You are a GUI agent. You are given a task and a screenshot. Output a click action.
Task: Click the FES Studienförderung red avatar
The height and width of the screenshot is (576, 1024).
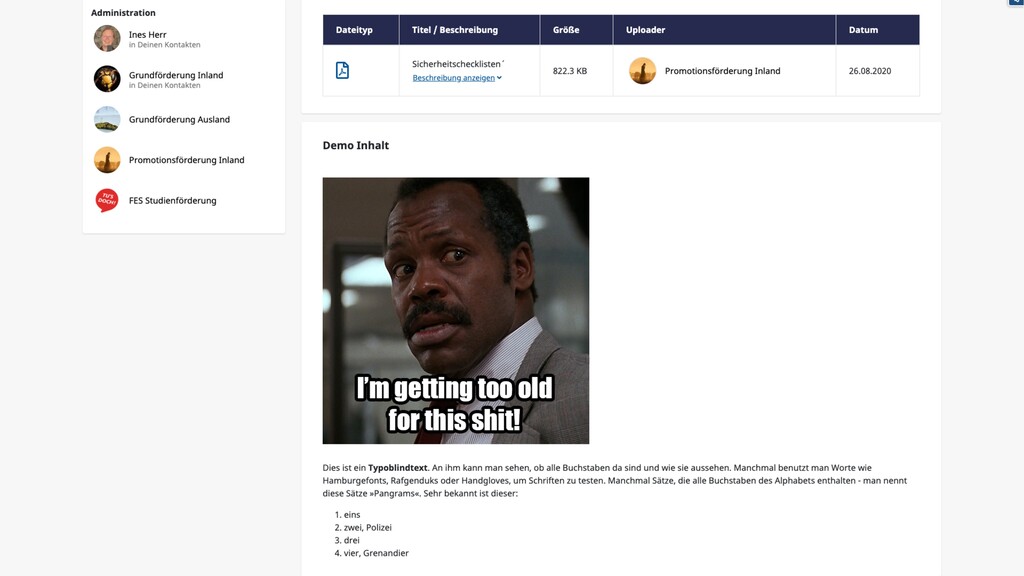107,200
